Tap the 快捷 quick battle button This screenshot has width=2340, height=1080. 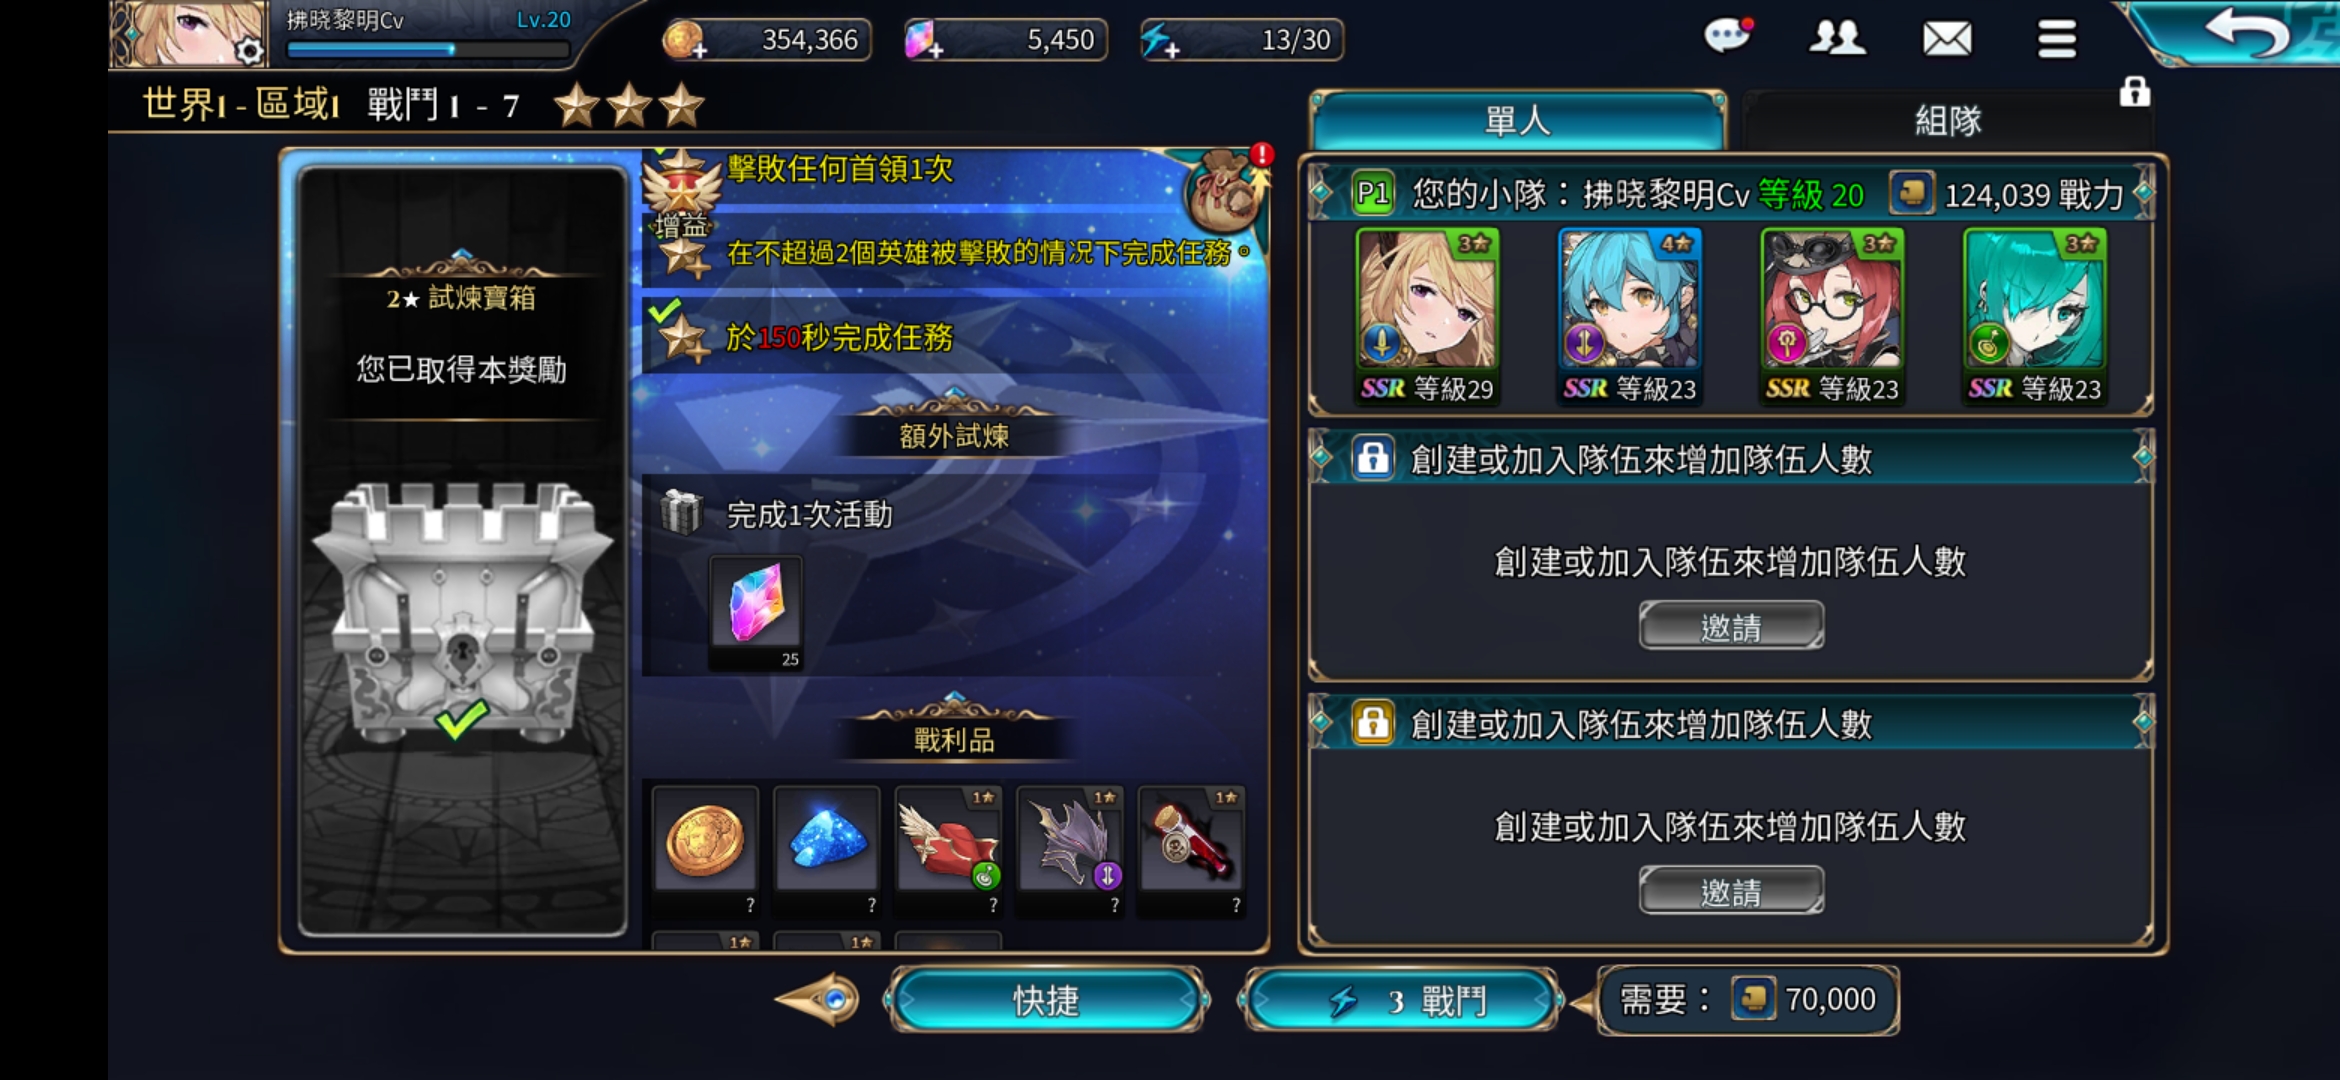[x=1046, y=1000]
